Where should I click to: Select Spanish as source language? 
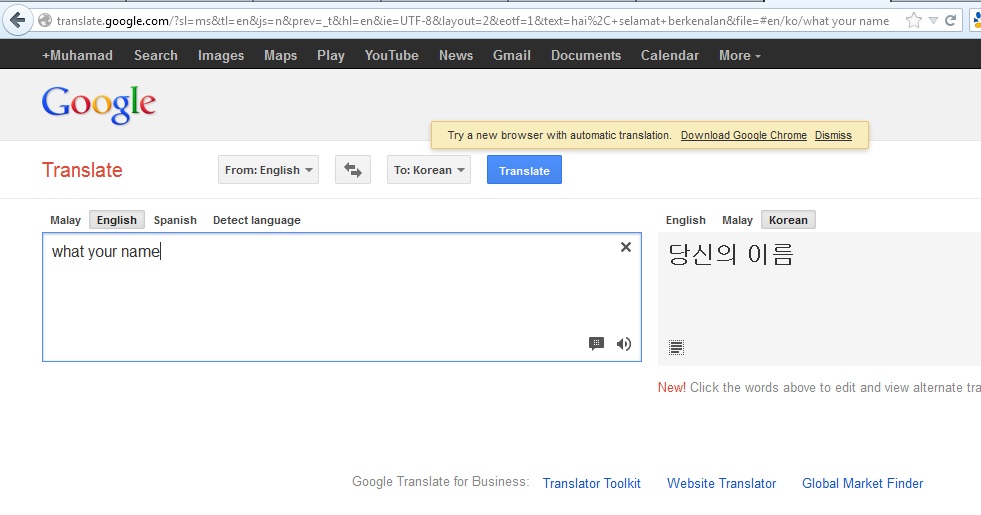coord(175,220)
